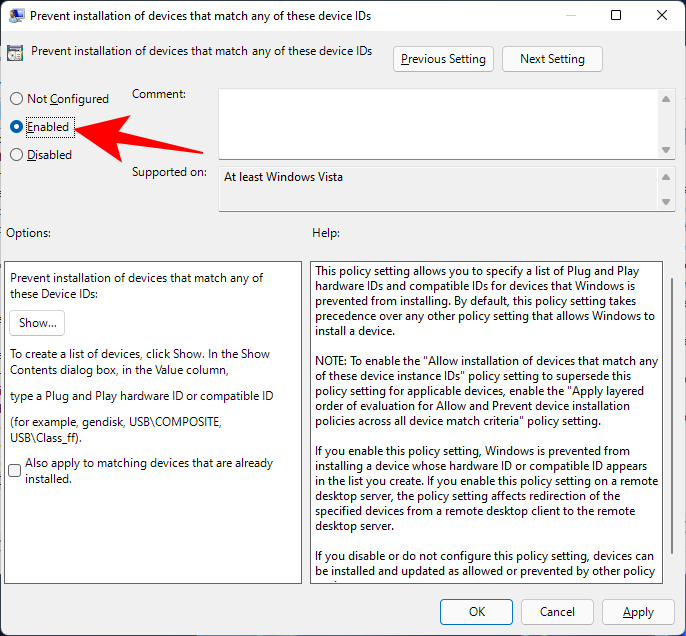Select the Disabled radio option
The width and height of the screenshot is (686, 636).
[x=16, y=155]
